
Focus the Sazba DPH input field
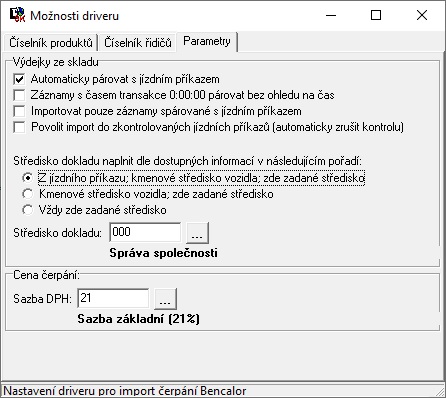113,298
